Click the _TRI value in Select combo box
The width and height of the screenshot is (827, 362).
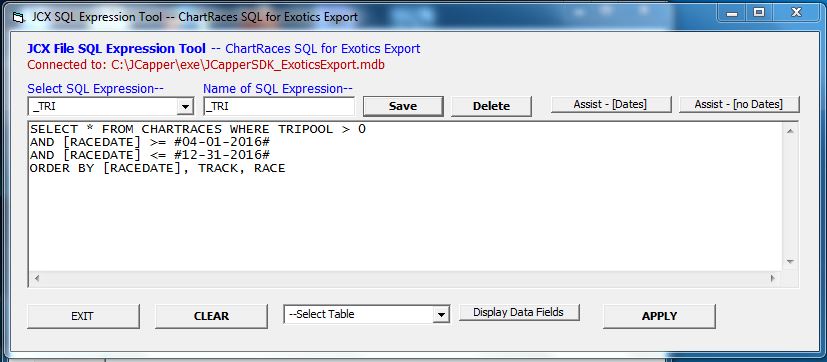tap(44, 107)
